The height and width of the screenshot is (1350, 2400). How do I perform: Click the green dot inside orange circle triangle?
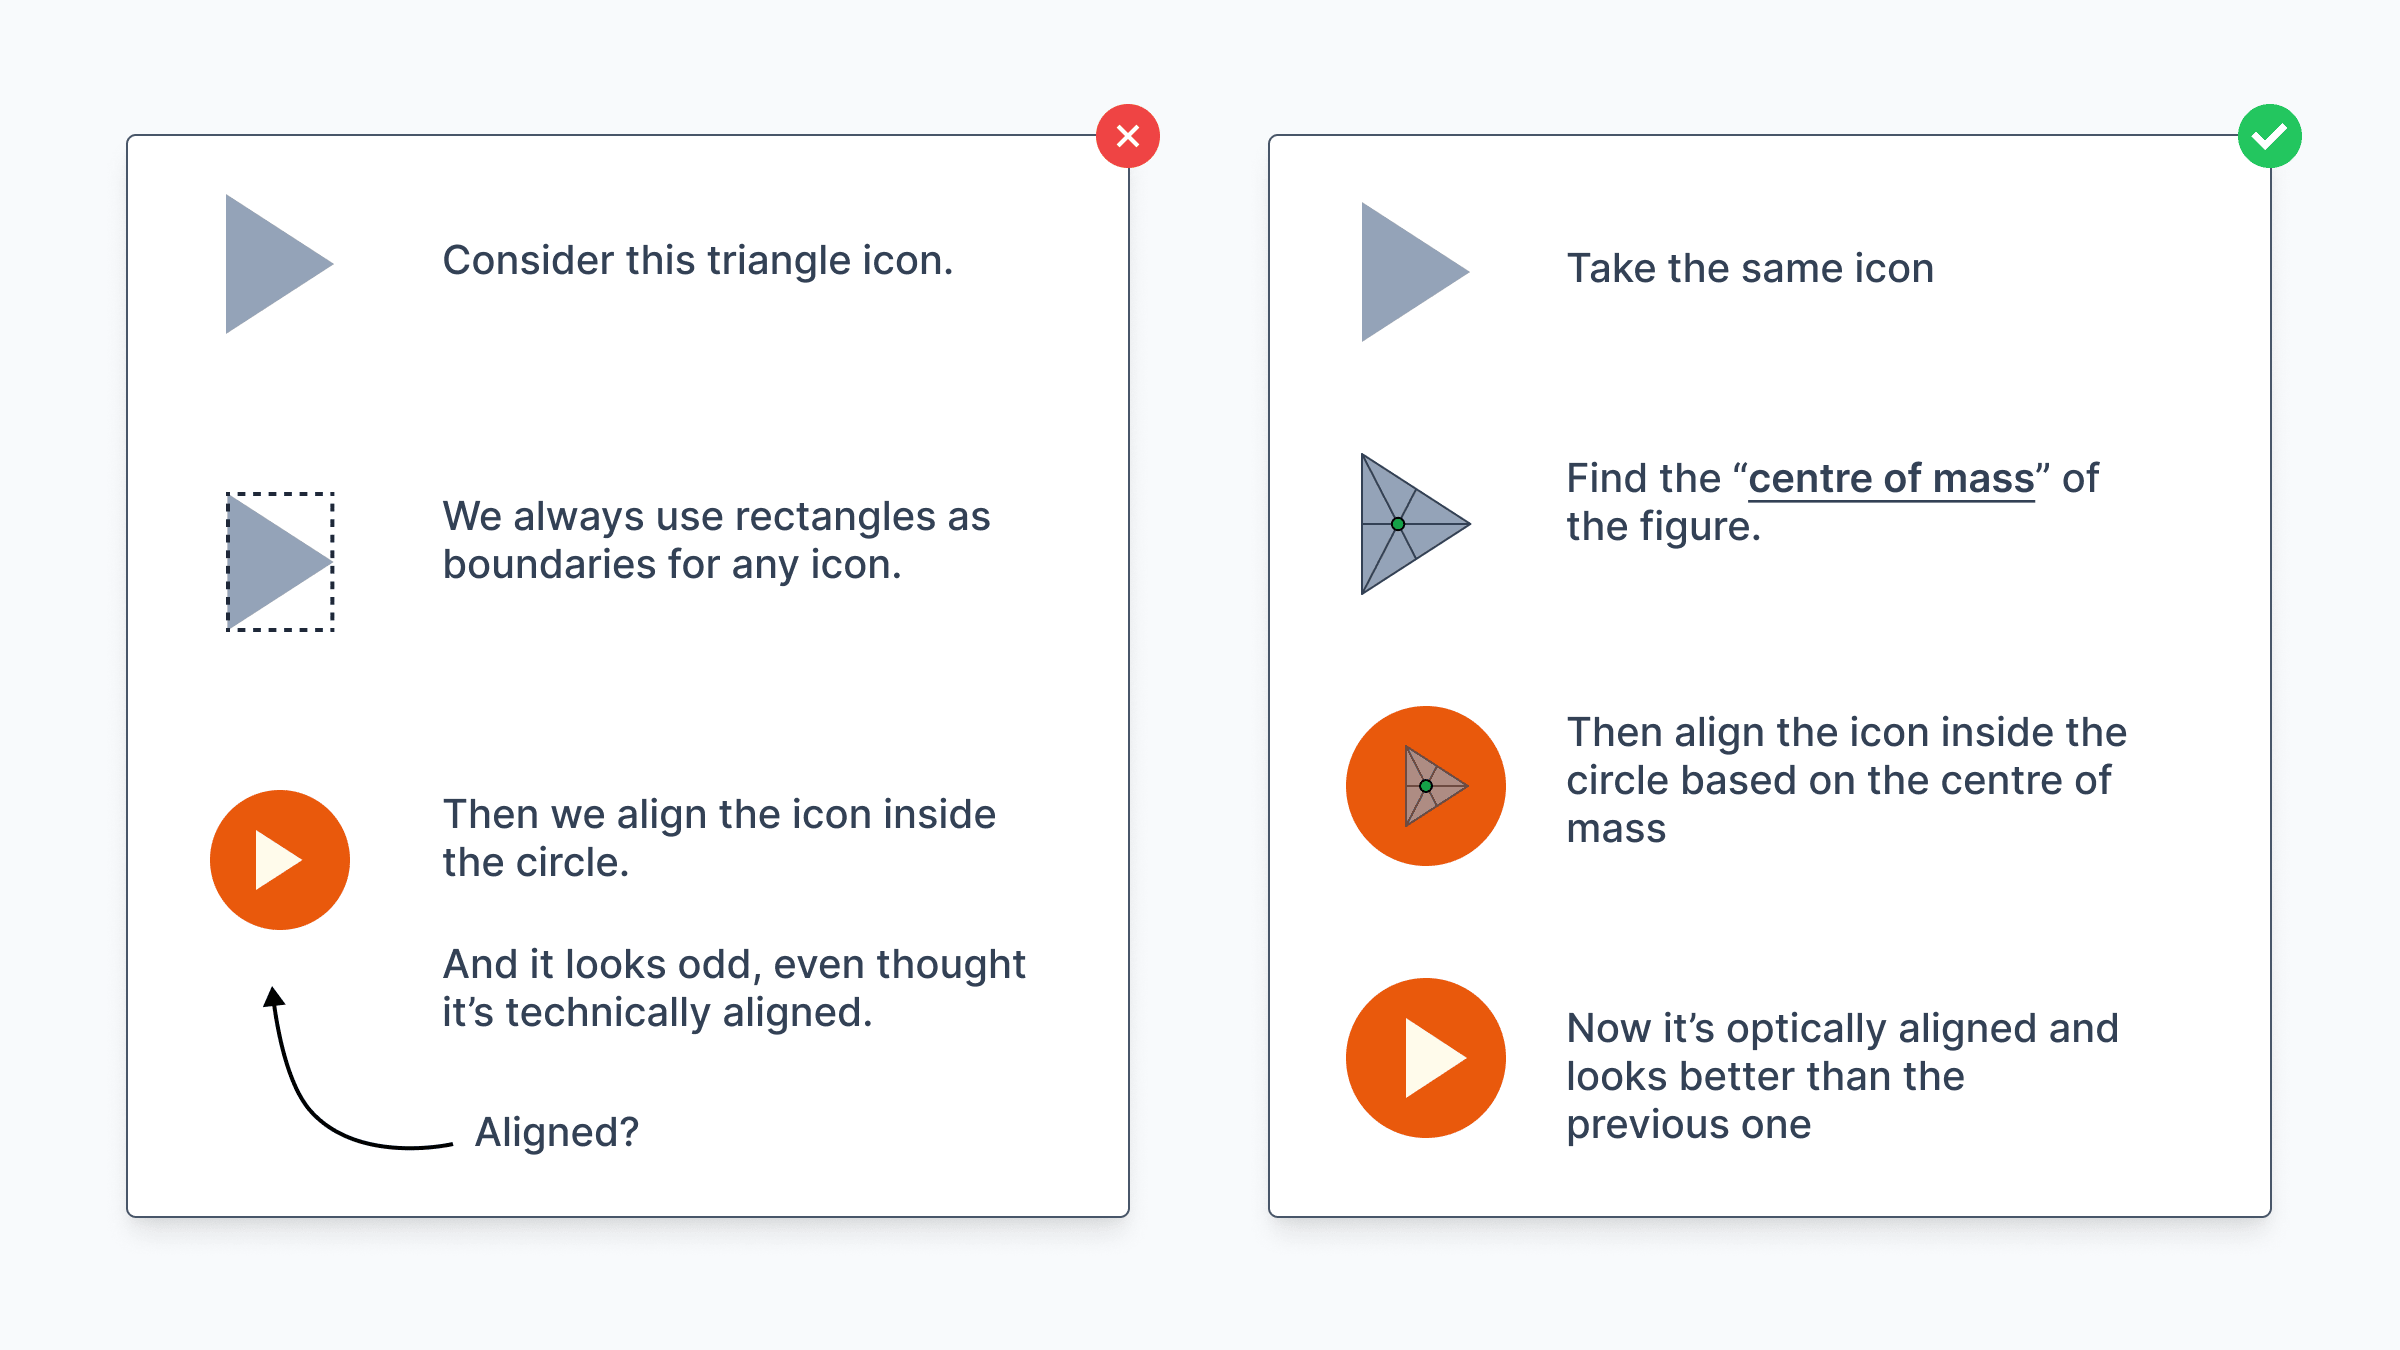(1426, 786)
